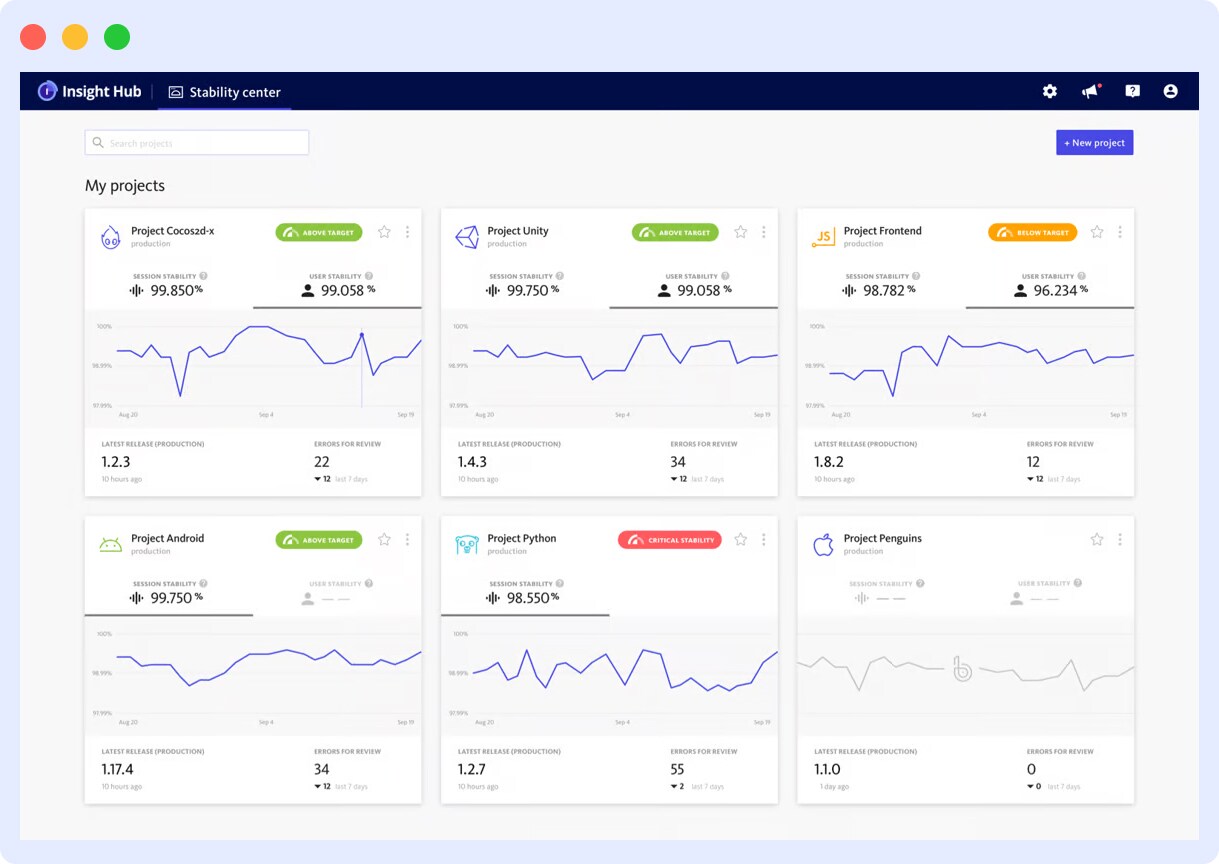Open the user account icon
The width and height of the screenshot is (1219, 864).
1171,91
